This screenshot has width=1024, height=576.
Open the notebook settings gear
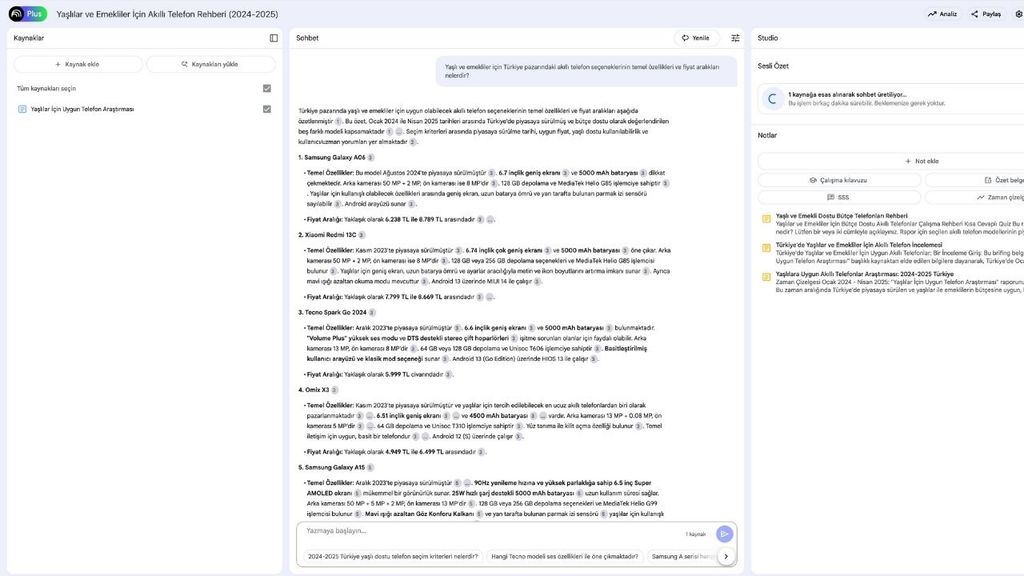[x=1017, y=13]
